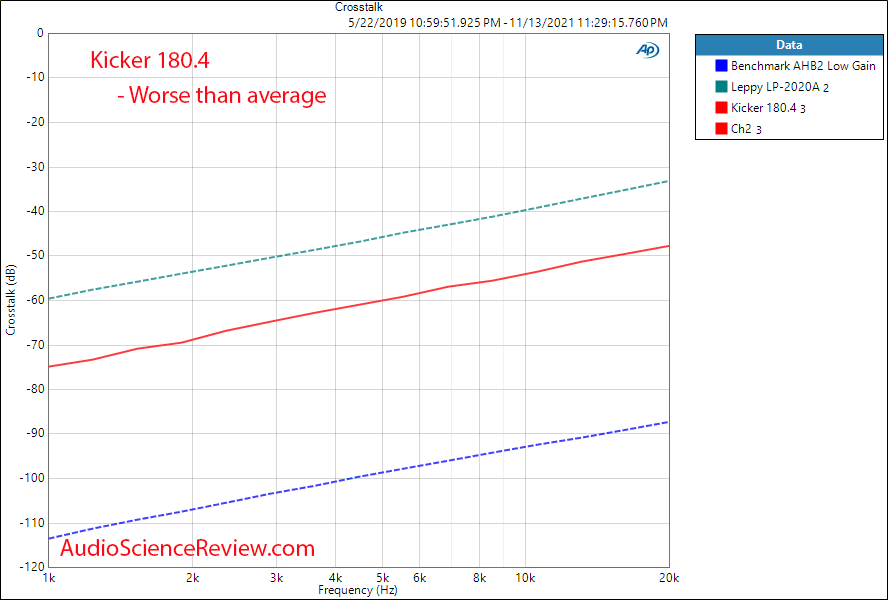This screenshot has height=600, width=888.
Task: Click the -70 dB tick label
Action: (x=33, y=345)
